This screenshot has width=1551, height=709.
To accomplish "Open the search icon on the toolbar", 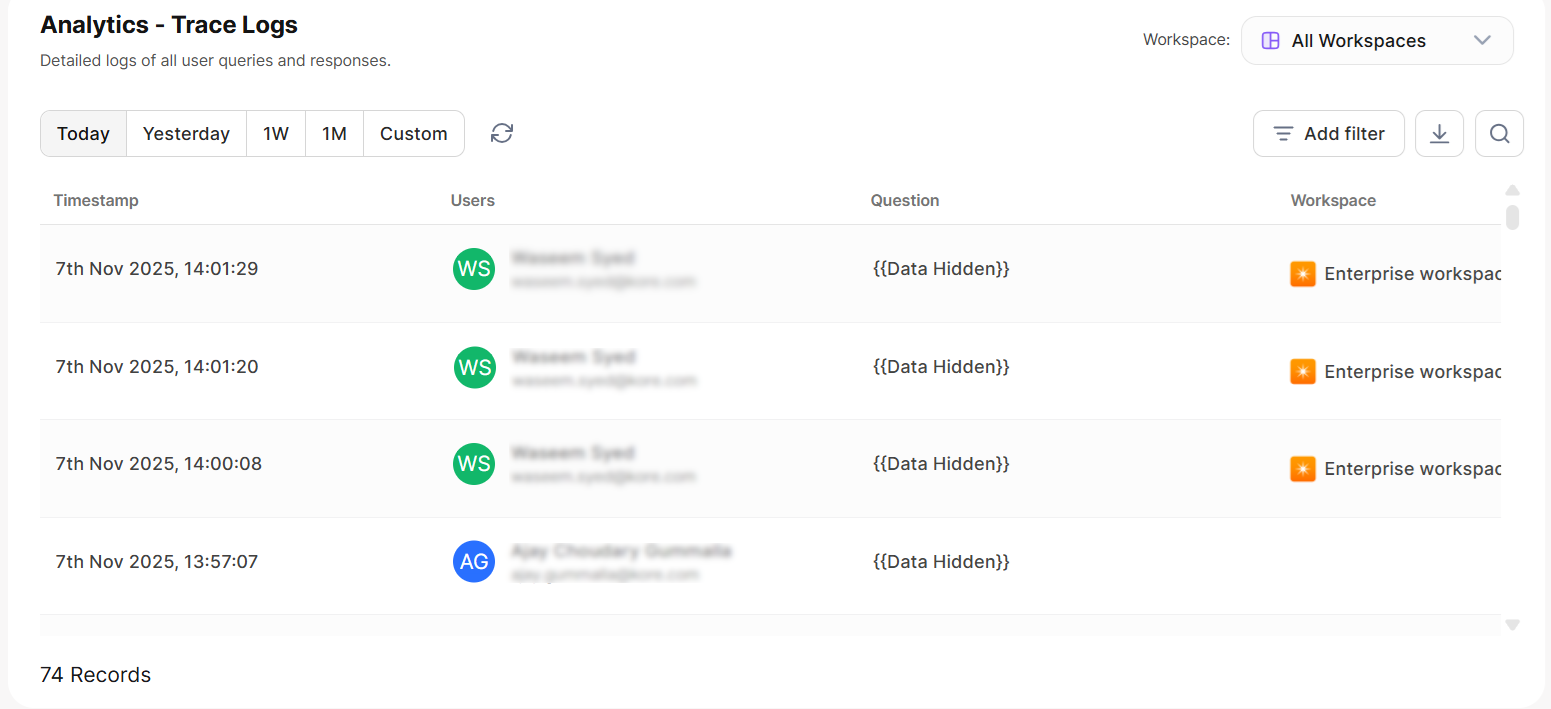I will [1498, 133].
